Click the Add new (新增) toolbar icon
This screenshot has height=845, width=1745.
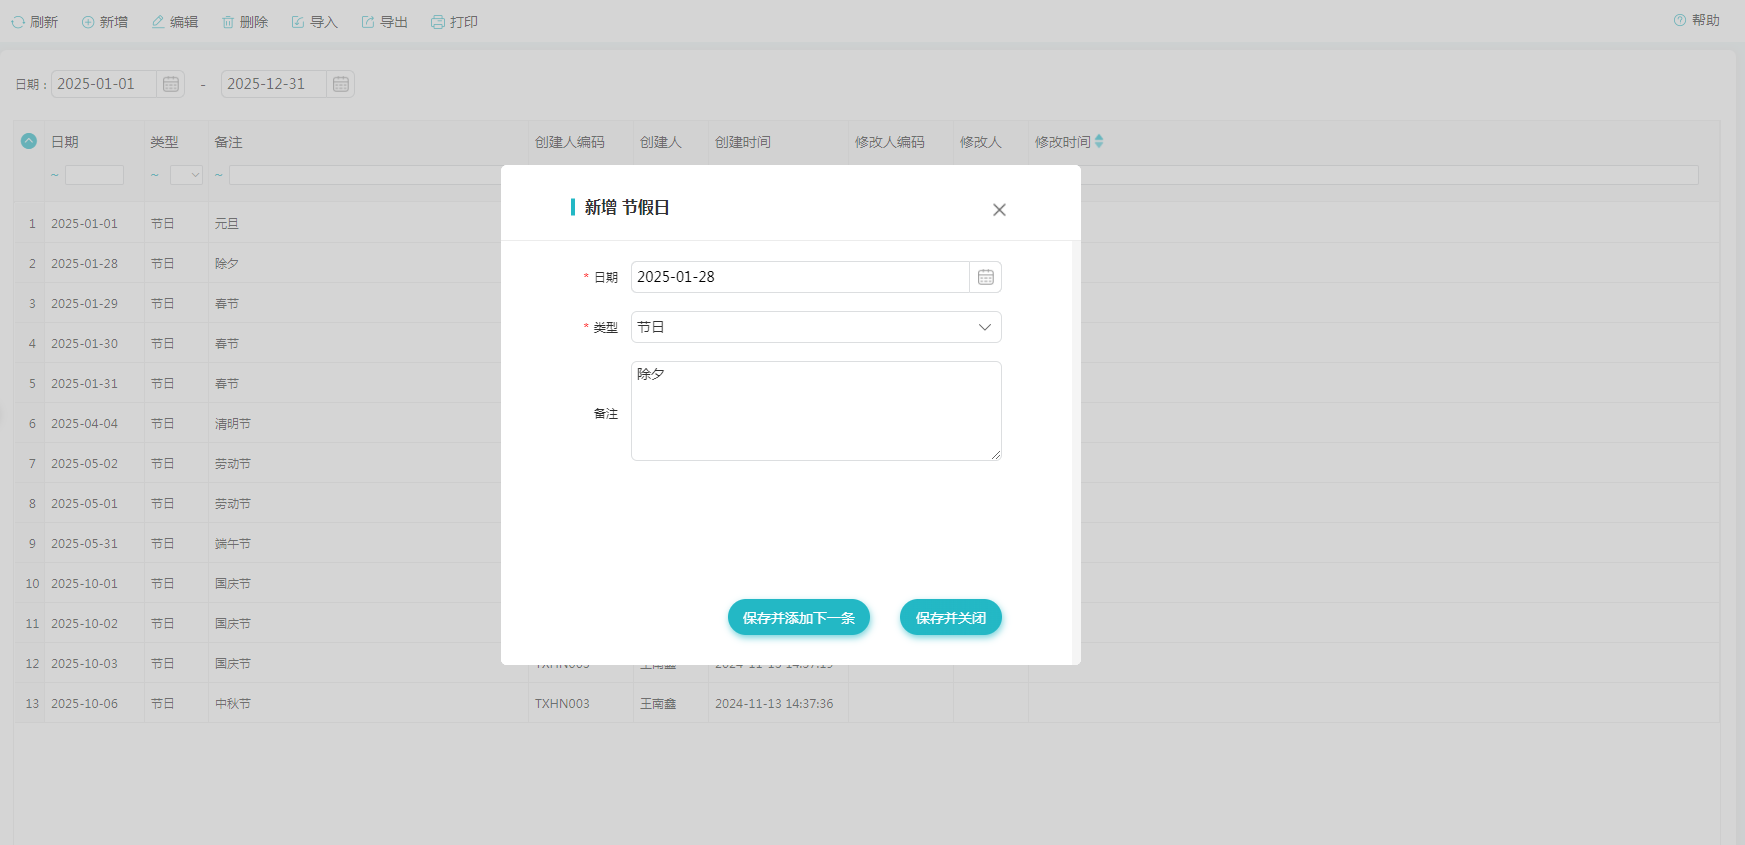coord(88,22)
